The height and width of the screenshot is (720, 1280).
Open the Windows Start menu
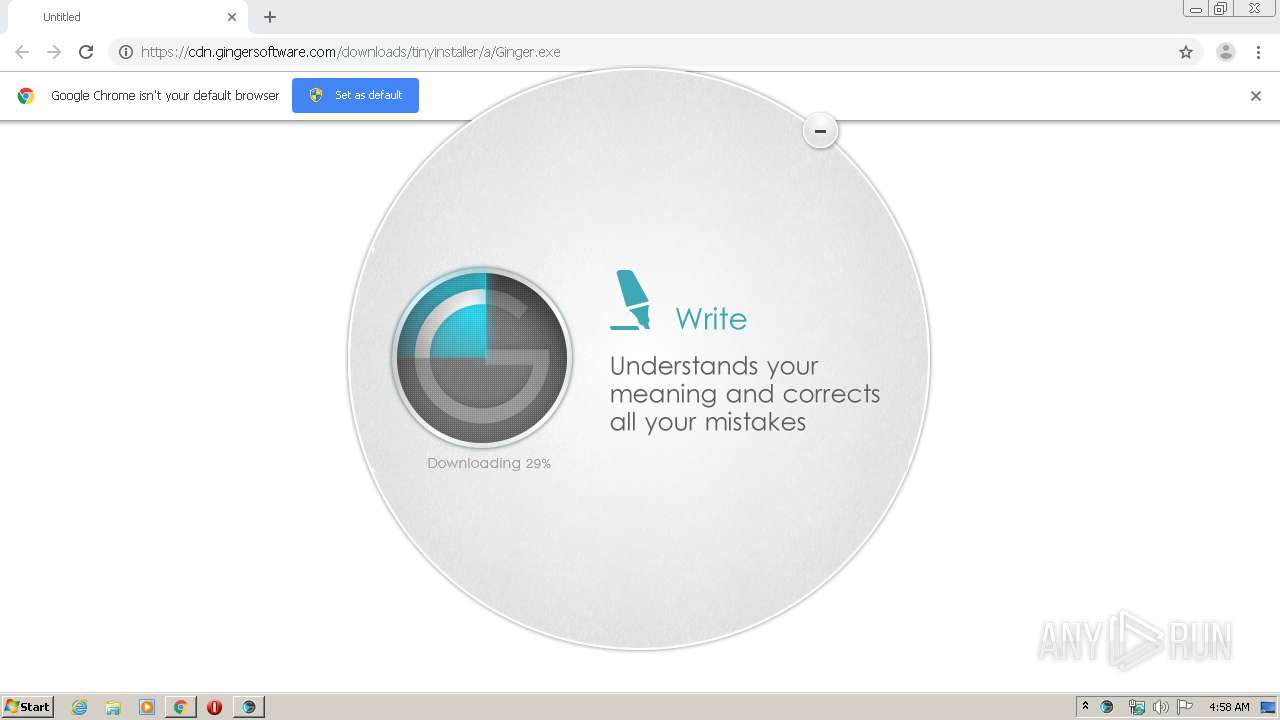[x=28, y=706]
